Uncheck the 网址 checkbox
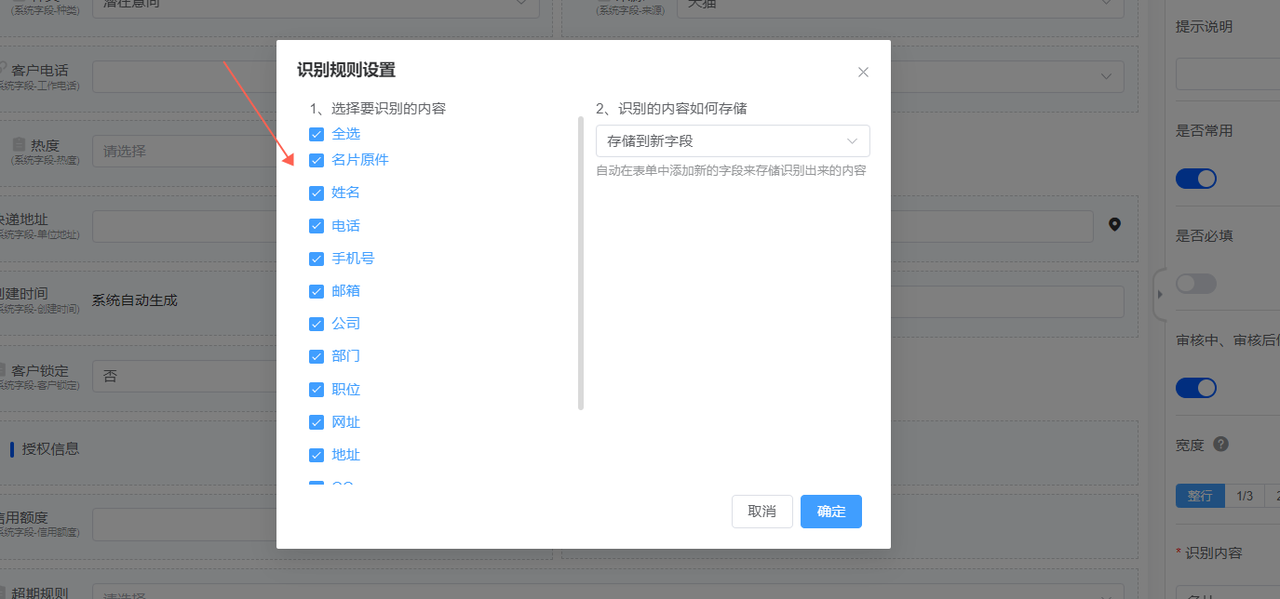 (316, 422)
